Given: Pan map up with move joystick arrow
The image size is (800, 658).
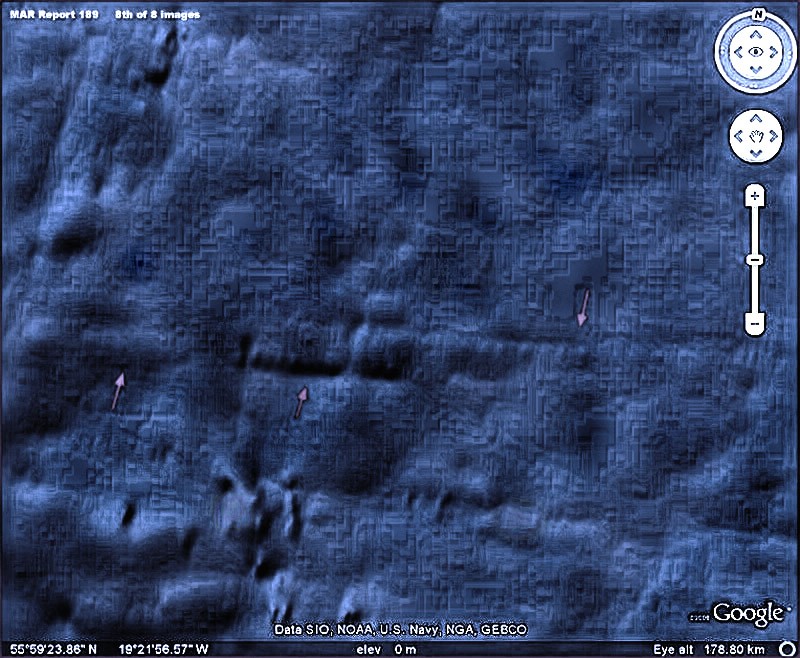Looking at the screenshot, I should click(756, 117).
